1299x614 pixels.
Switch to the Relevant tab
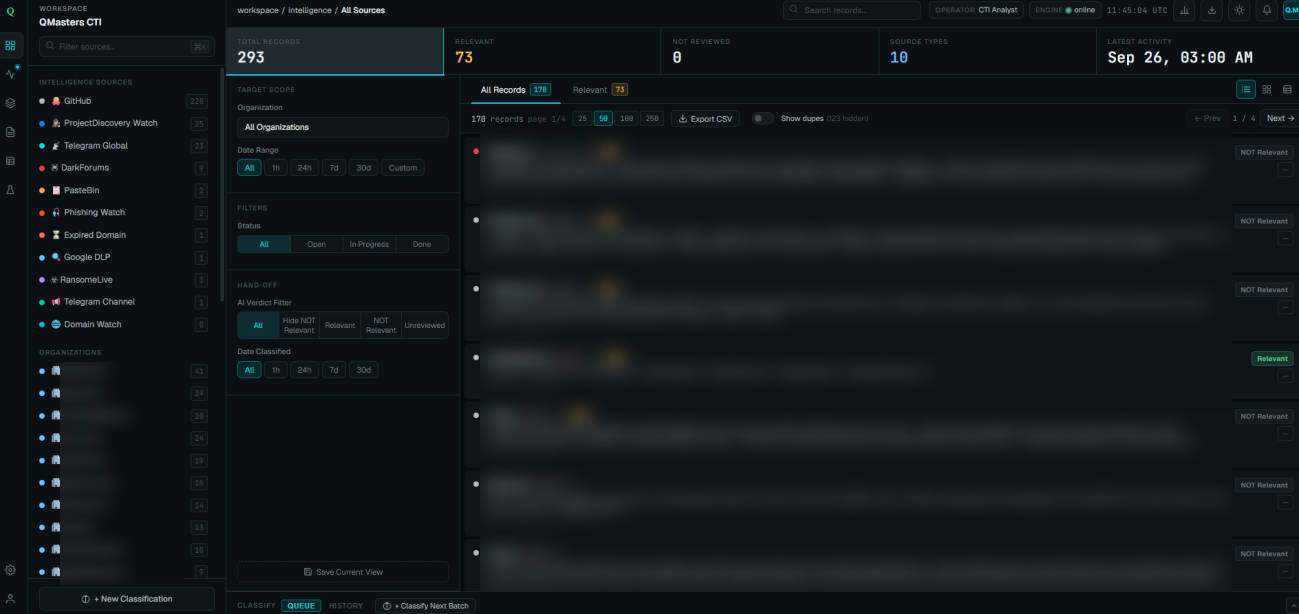[x=600, y=90]
